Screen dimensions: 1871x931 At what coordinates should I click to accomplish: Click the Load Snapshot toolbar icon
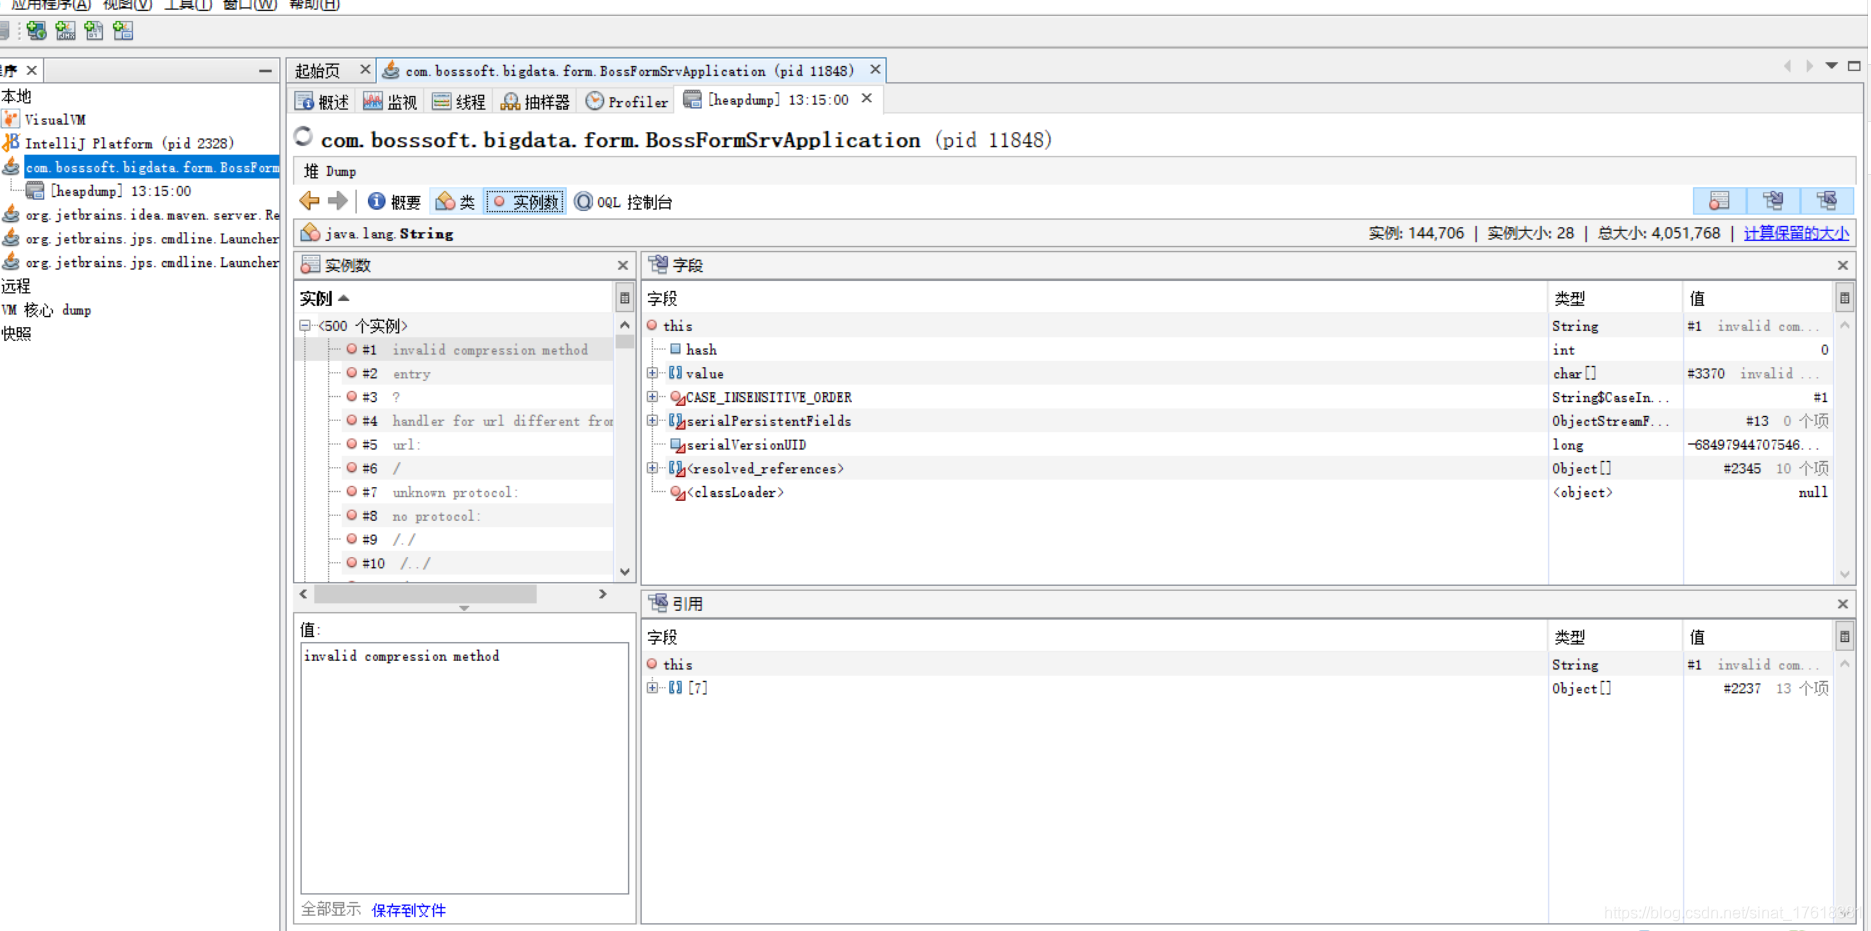pyautogui.click(x=123, y=31)
